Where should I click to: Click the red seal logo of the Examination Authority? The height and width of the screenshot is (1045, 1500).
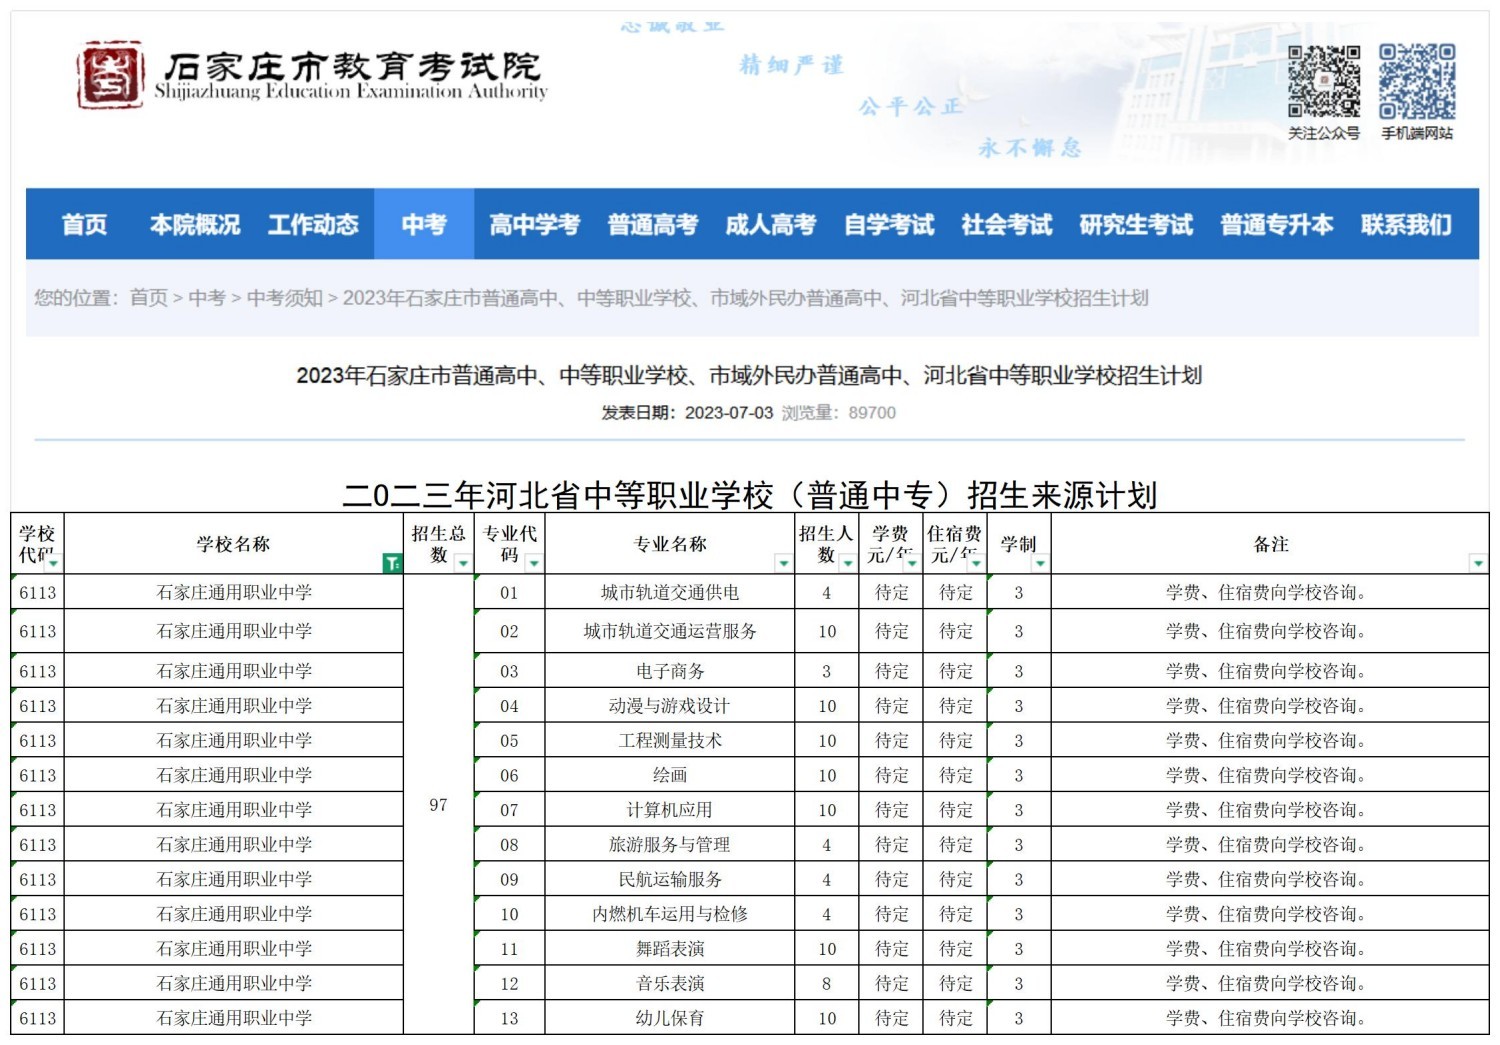pyautogui.click(x=110, y=75)
